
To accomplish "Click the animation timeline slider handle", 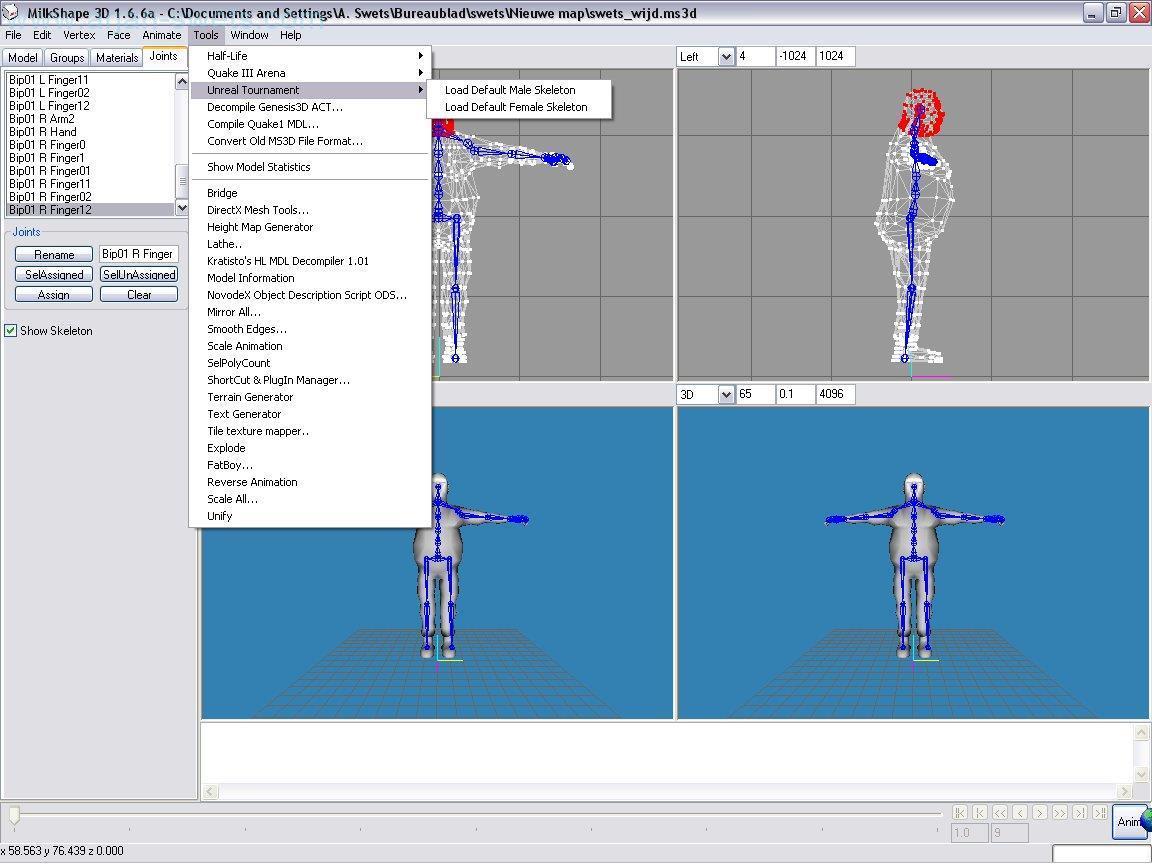I will 13,814.
